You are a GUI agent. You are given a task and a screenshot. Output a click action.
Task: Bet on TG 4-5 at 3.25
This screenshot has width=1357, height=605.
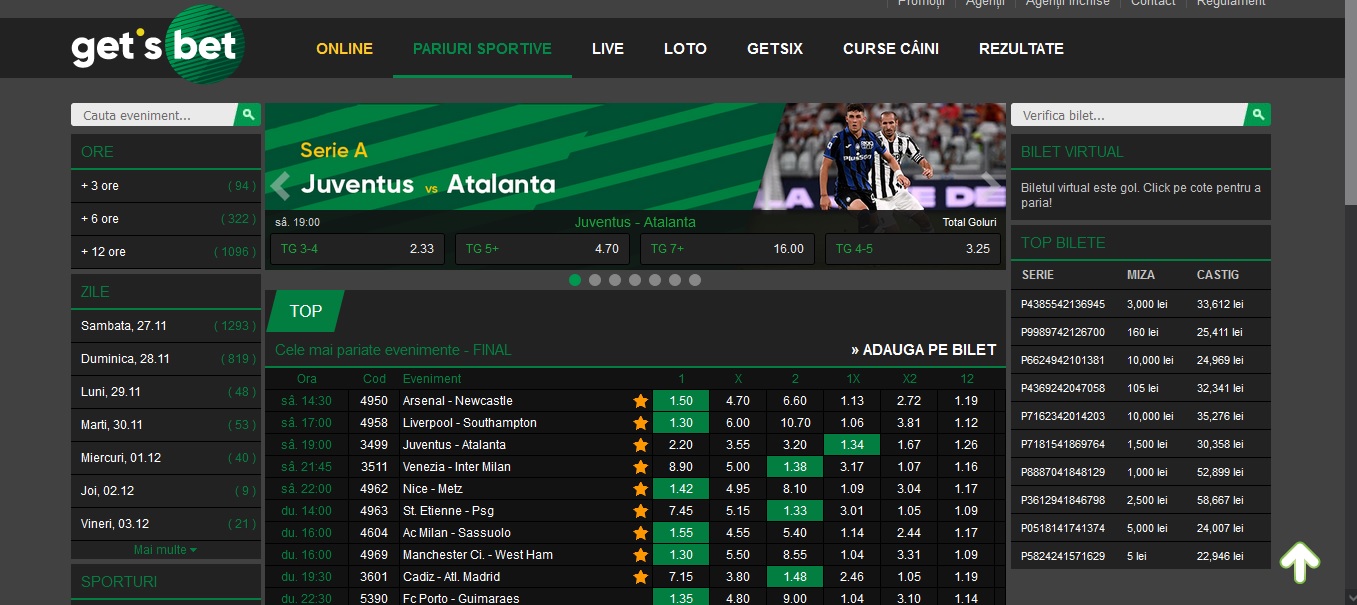[912, 249]
